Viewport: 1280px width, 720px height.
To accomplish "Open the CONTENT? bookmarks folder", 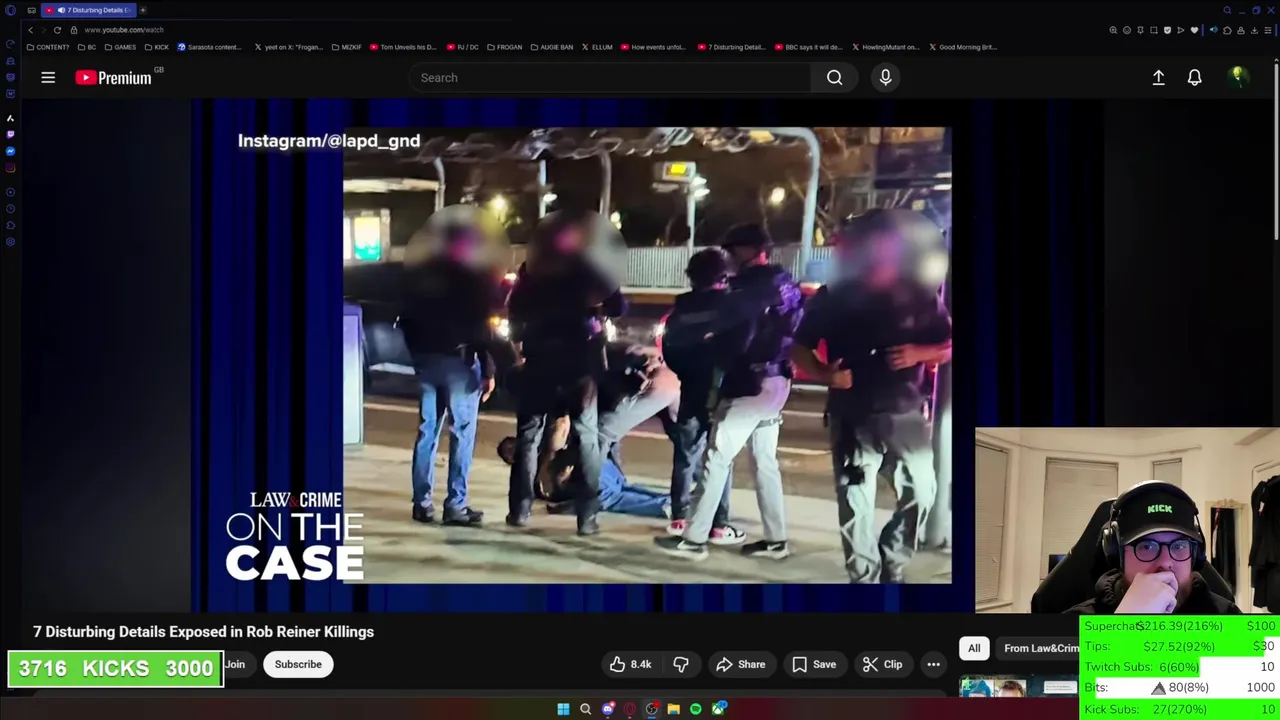I will (48, 47).
